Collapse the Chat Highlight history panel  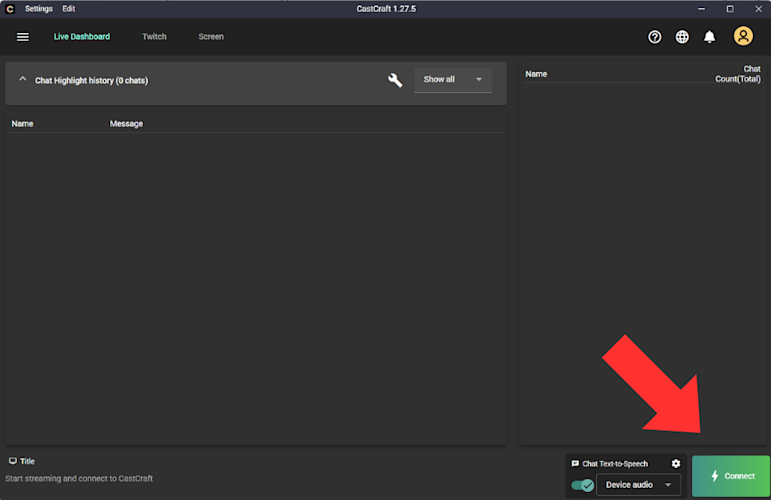23,79
